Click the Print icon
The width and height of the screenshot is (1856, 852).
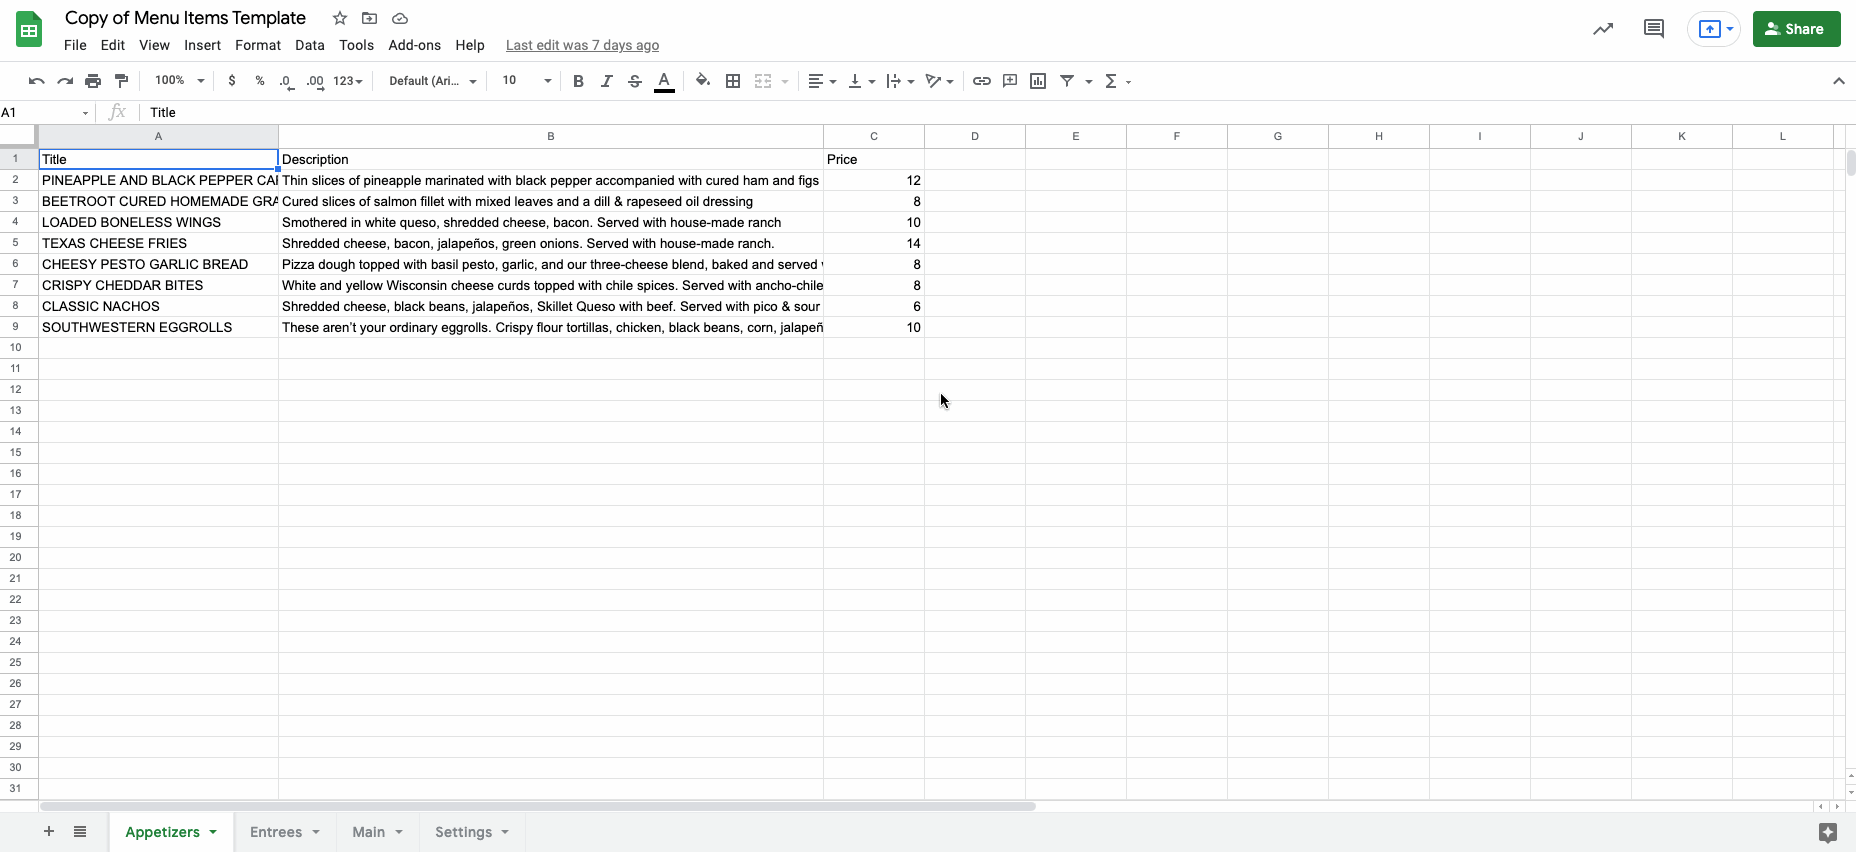pyautogui.click(x=93, y=81)
